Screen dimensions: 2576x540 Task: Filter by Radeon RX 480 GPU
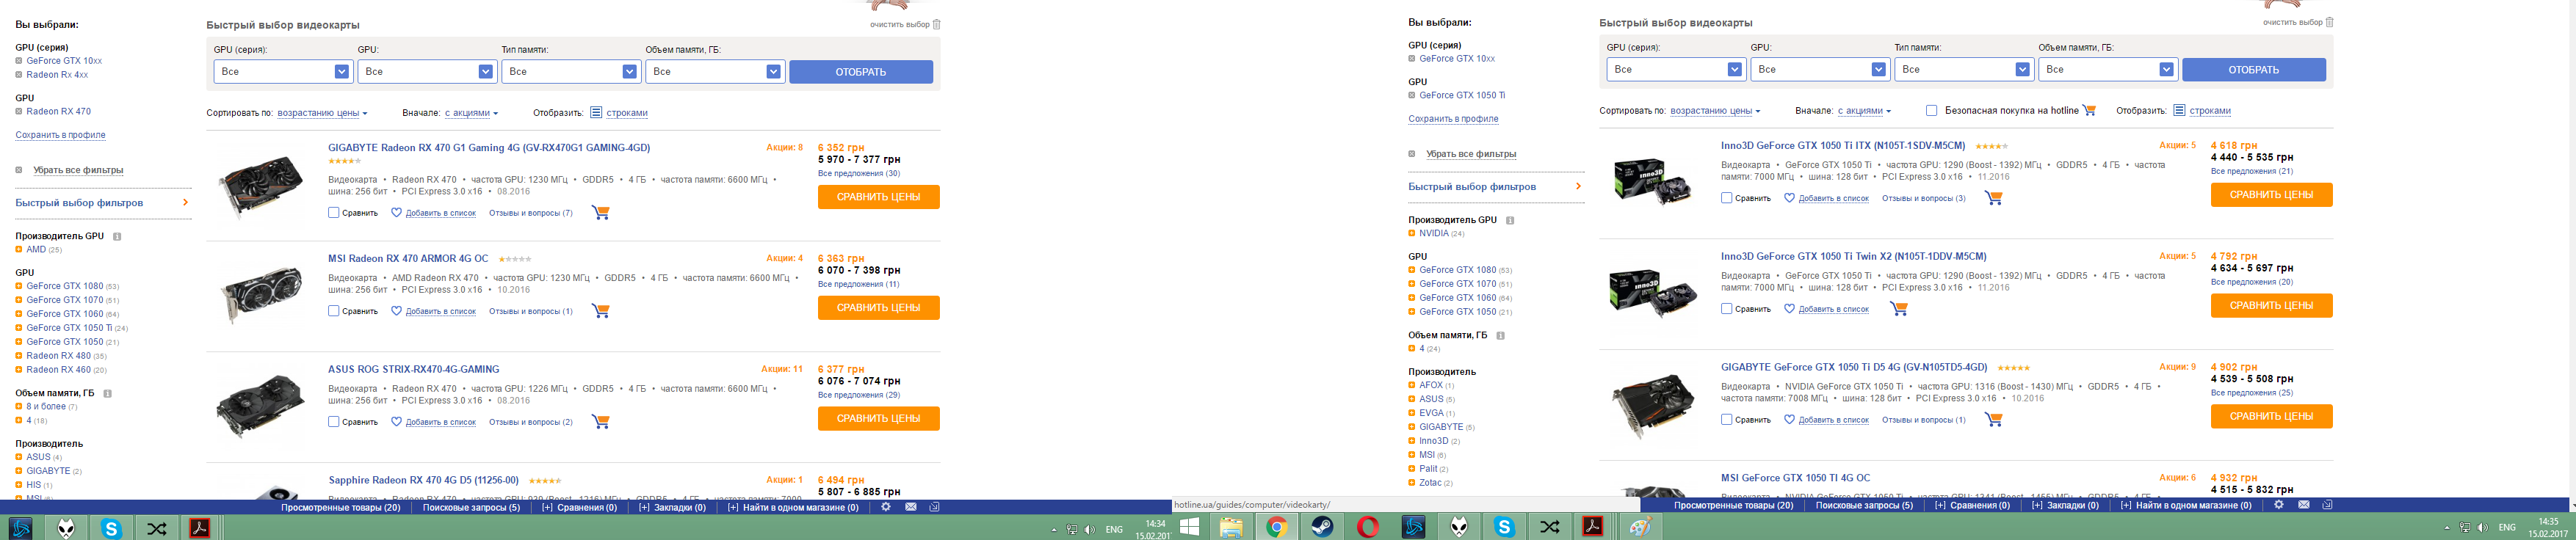point(58,356)
